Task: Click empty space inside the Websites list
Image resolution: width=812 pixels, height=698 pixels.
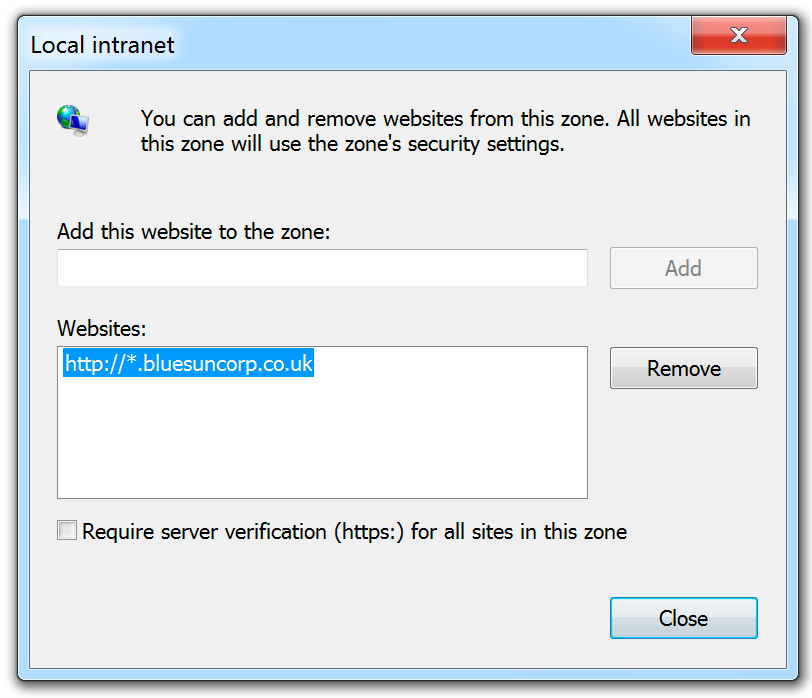Action: point(322,435)
